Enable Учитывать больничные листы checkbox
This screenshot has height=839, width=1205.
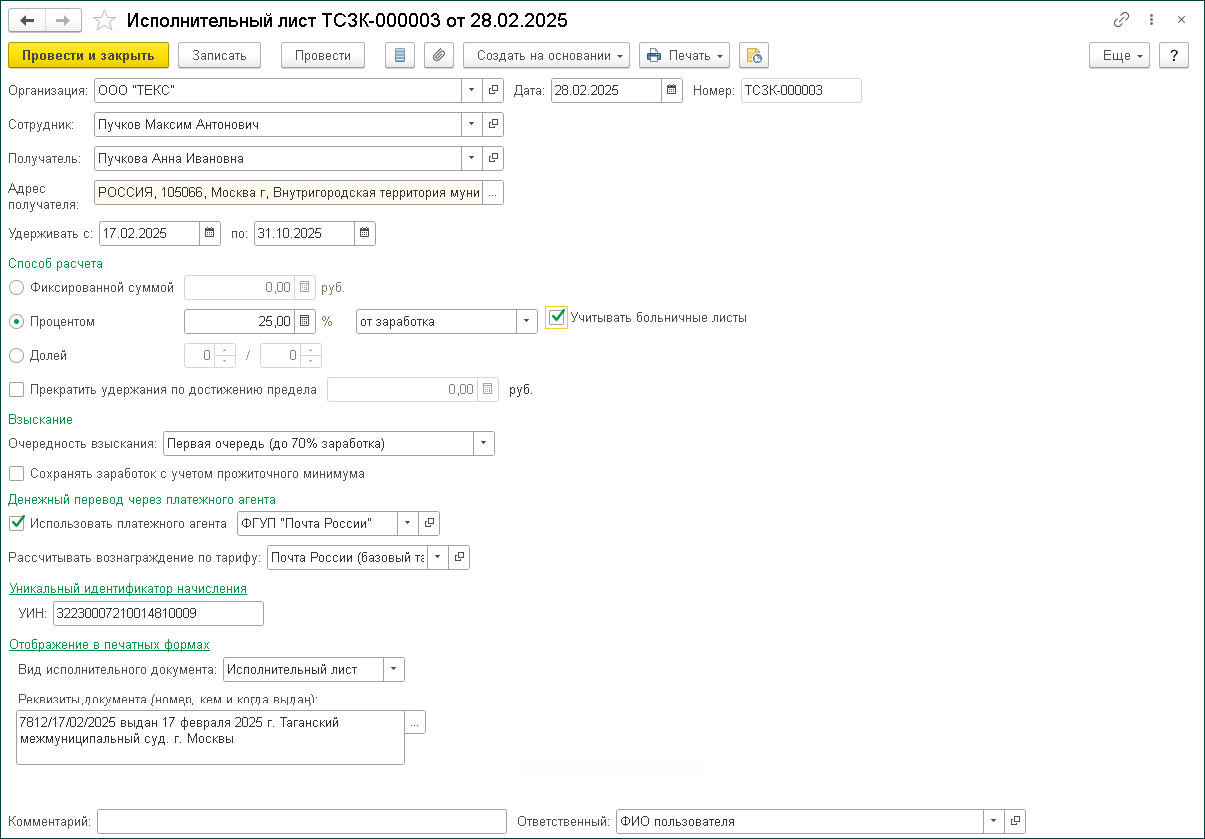[x=557, y=318]
